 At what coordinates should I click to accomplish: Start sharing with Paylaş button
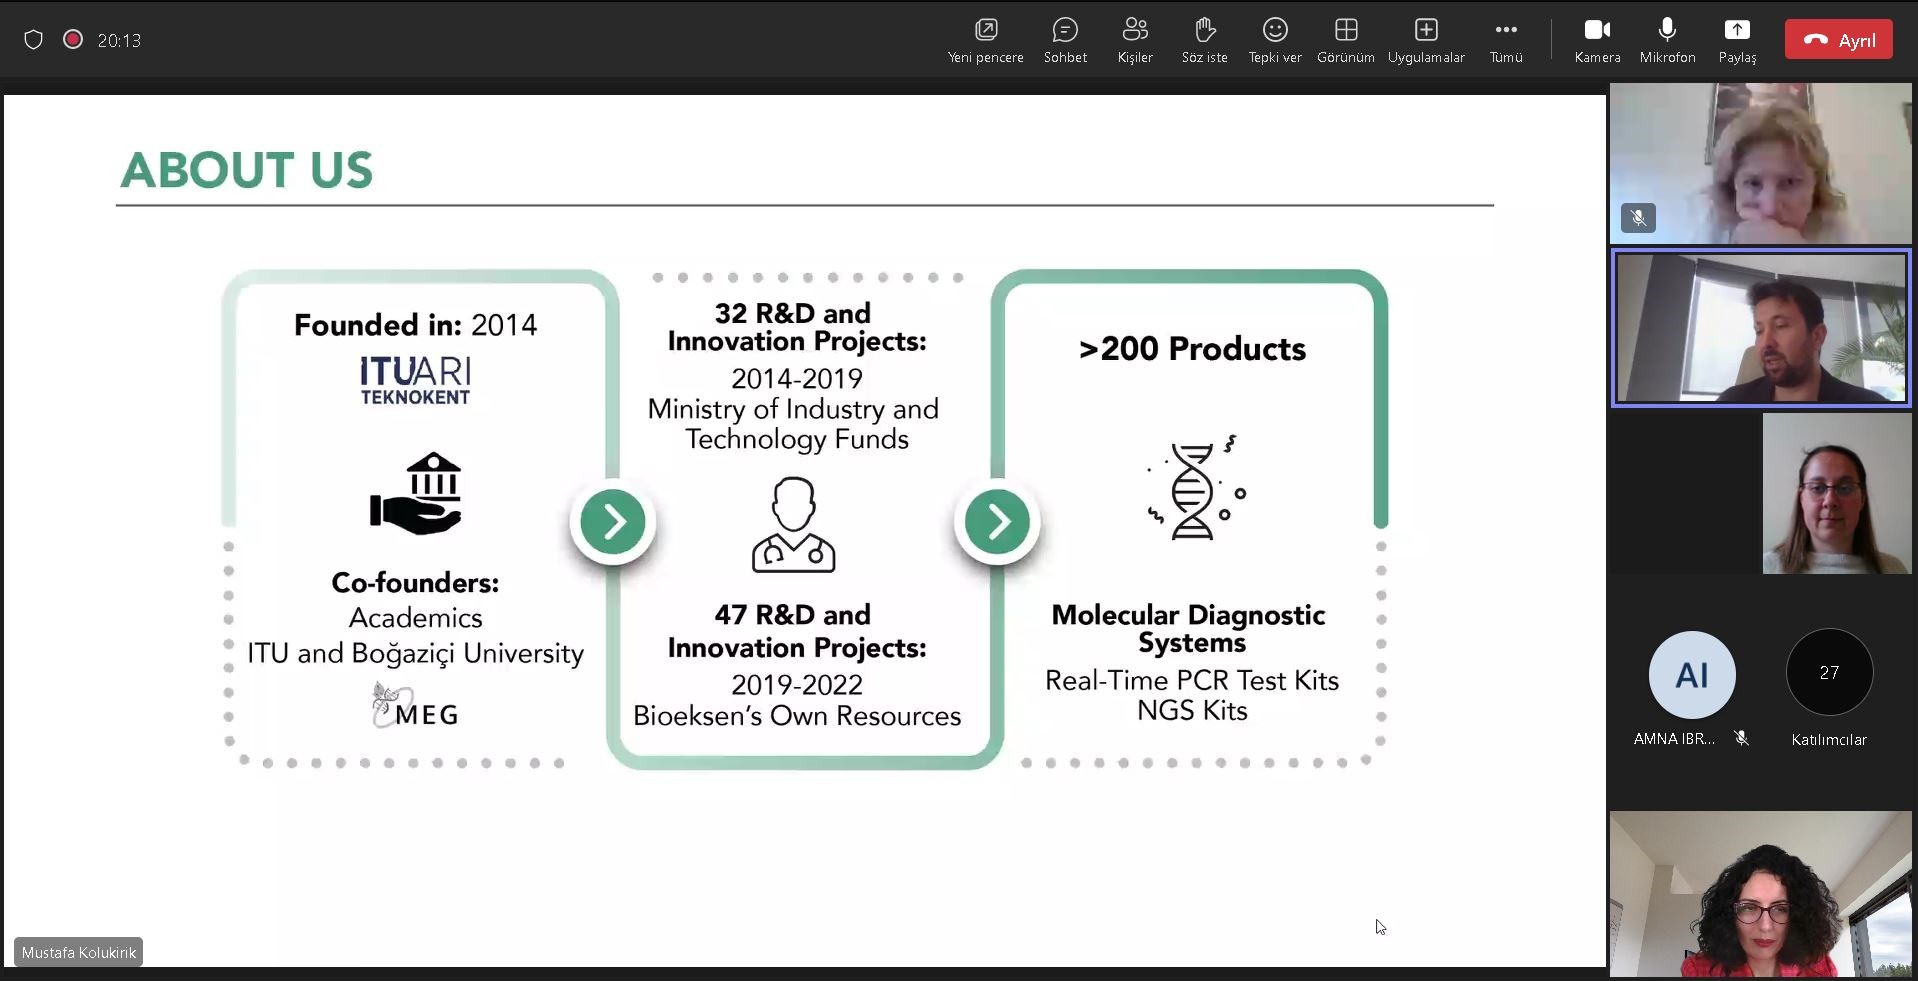click(x=1737, y=41)
